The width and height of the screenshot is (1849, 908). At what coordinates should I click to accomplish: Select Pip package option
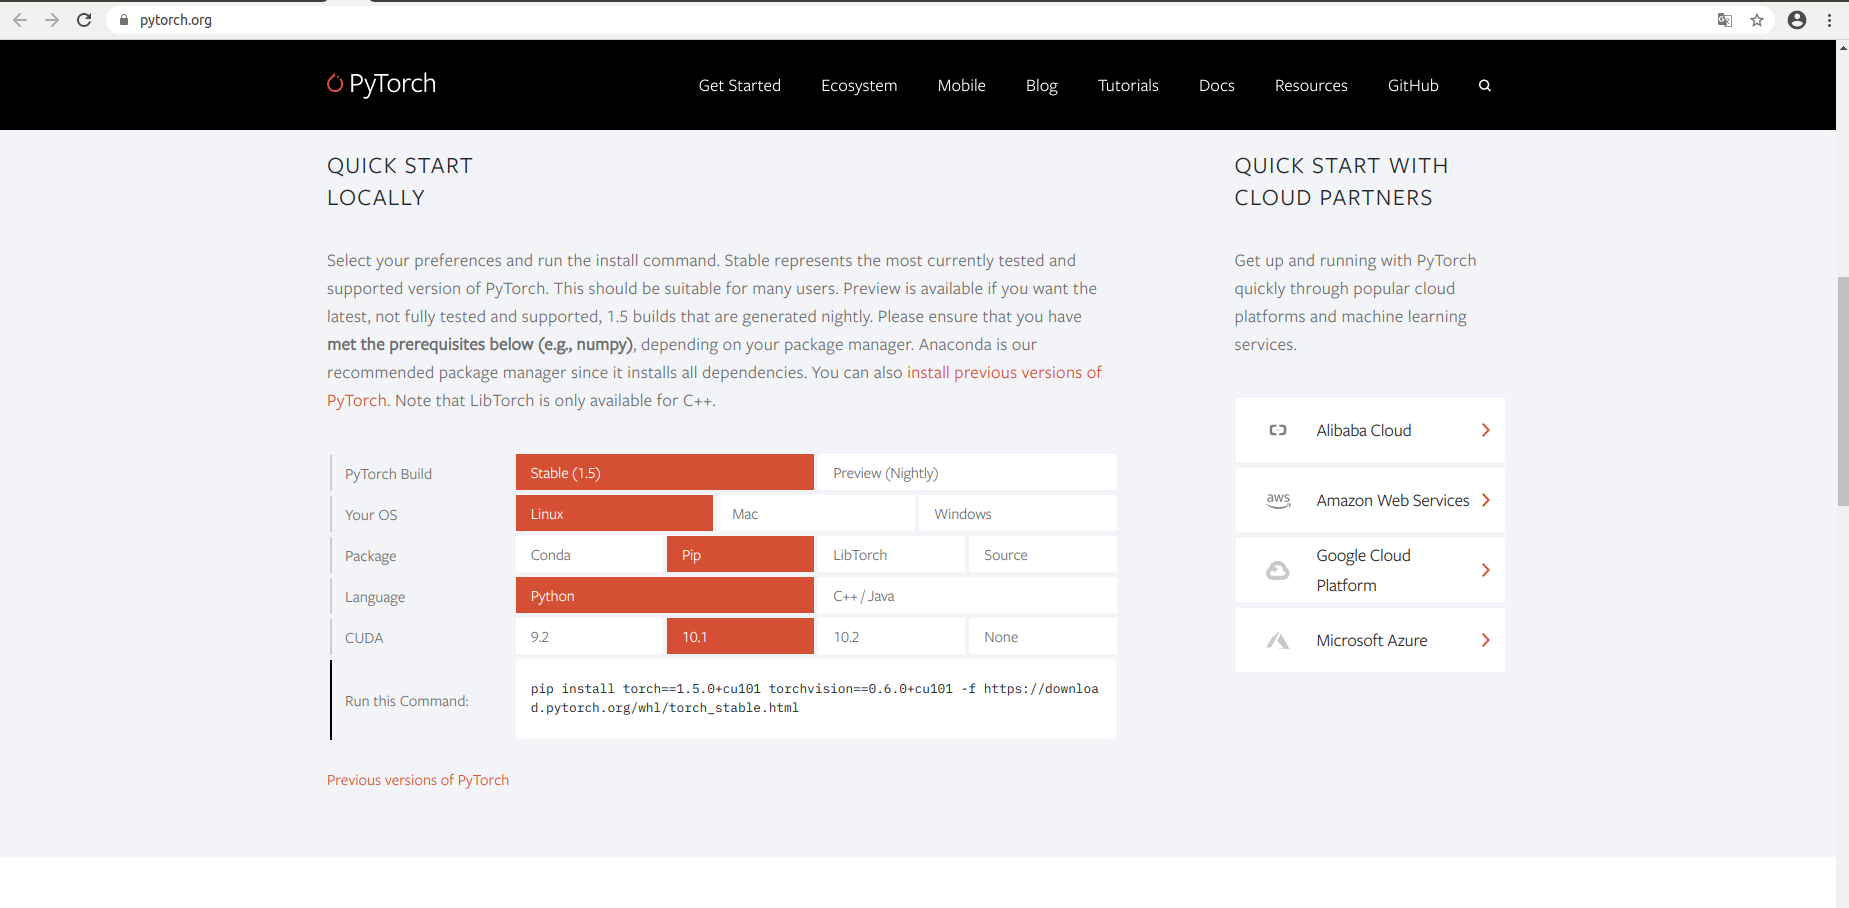pyautogui.click(x=740, y=554)
